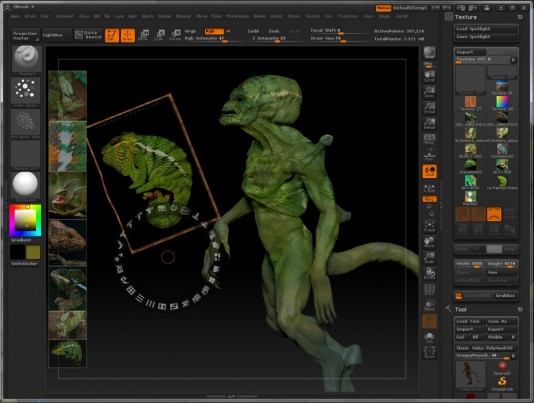
Task: Toggle Transp transparency button
Action: pyautogui.click(x=429, y=305)
